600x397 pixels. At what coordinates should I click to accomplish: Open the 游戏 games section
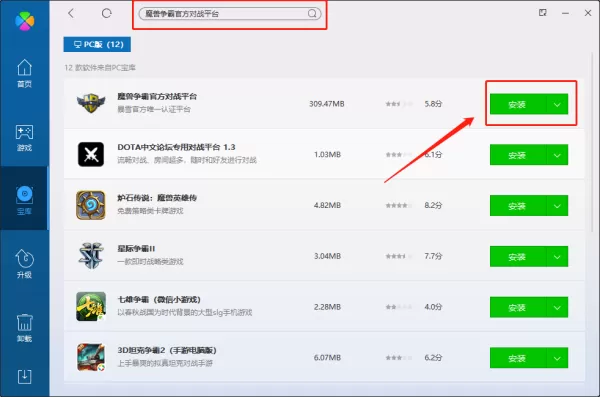pos(24,137)
